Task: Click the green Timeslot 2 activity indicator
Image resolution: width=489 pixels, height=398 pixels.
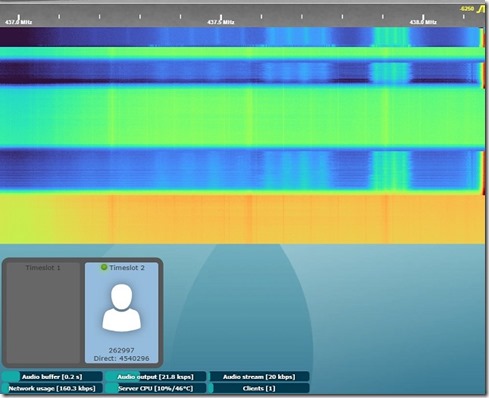Action: coord(104,267)
